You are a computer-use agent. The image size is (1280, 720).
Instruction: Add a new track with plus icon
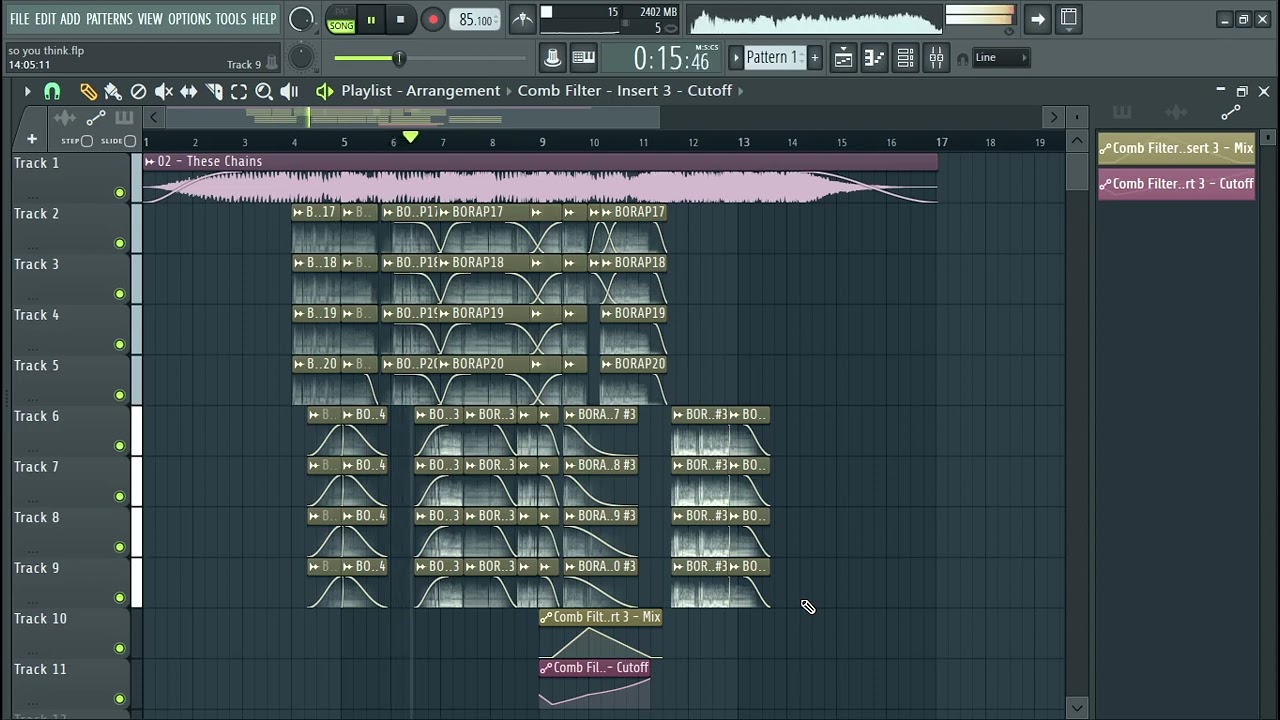pos(32,140)
